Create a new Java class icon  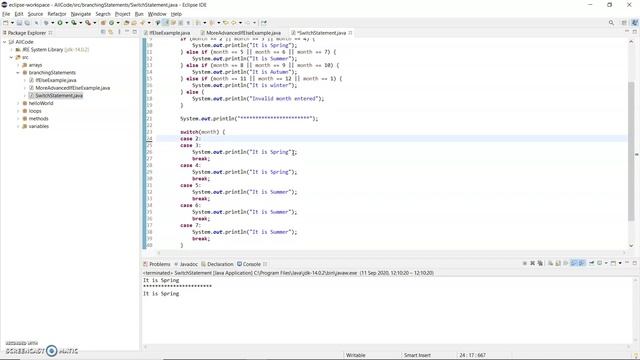pos(111,23)
